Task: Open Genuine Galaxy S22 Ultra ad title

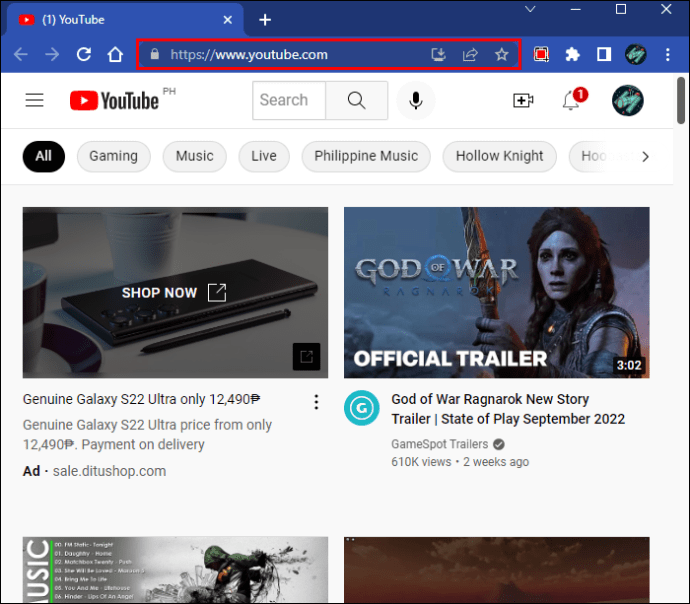Action: coord(141,399)
